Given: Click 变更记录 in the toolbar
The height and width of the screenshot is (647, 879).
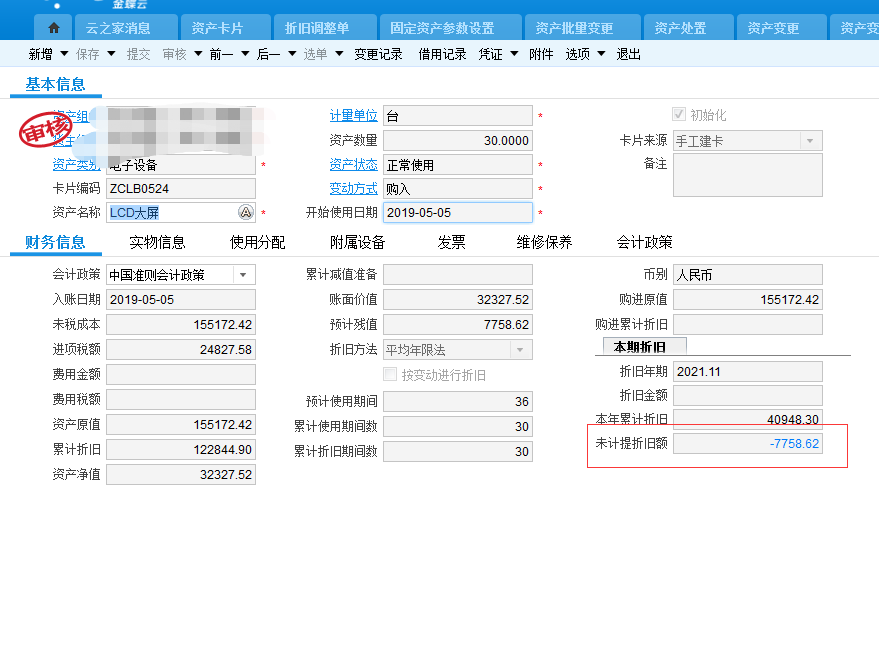Looking at the screenshot, I should click(x=378, y=54).
